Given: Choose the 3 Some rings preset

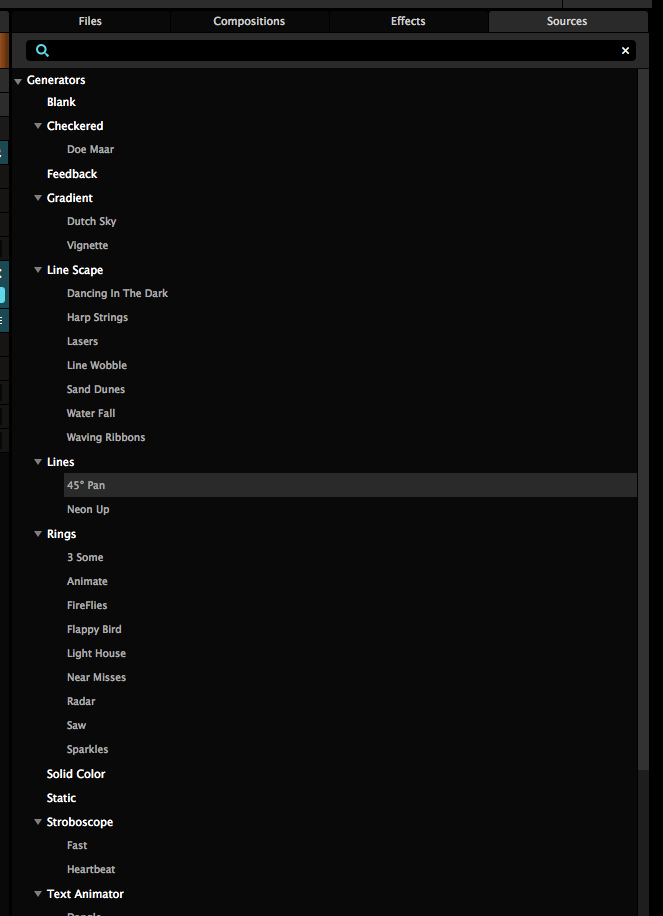Looking at the screenshot, I should 85,557.
